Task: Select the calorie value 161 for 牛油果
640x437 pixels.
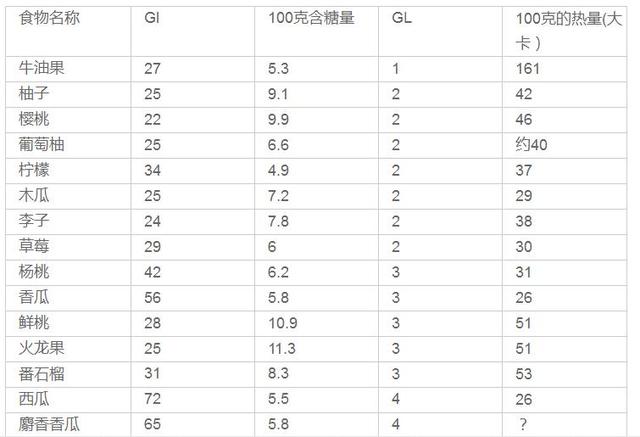Action: click(x=528, y=68)
